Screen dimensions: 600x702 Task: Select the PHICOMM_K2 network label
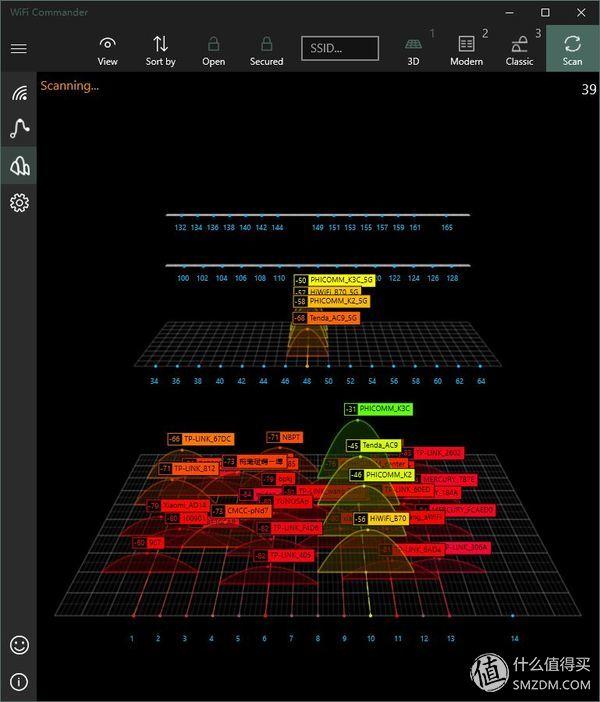[x=382, y=475]
